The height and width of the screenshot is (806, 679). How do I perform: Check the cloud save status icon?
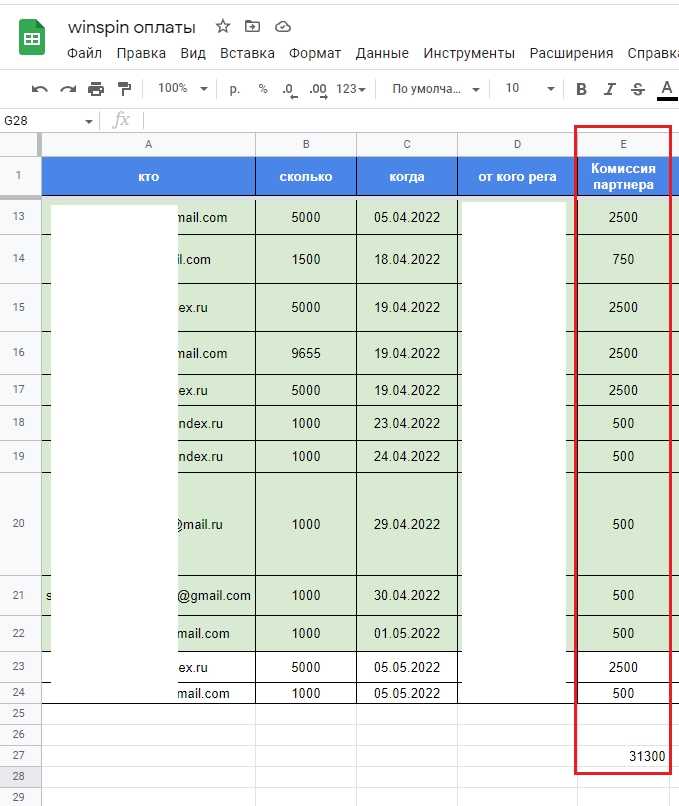pos(282,26)
